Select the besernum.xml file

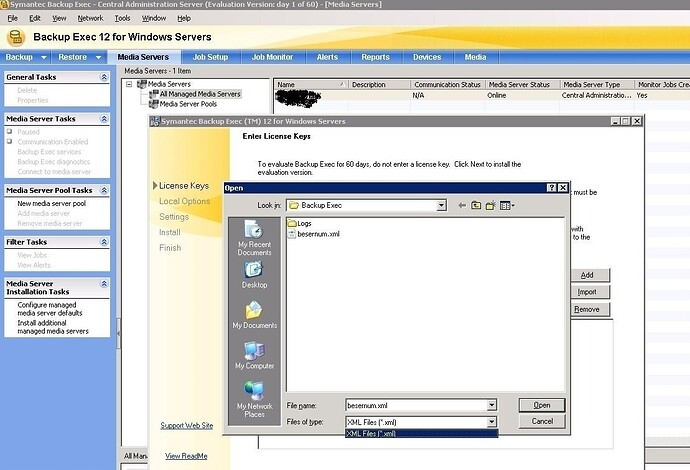click(313, 234)
